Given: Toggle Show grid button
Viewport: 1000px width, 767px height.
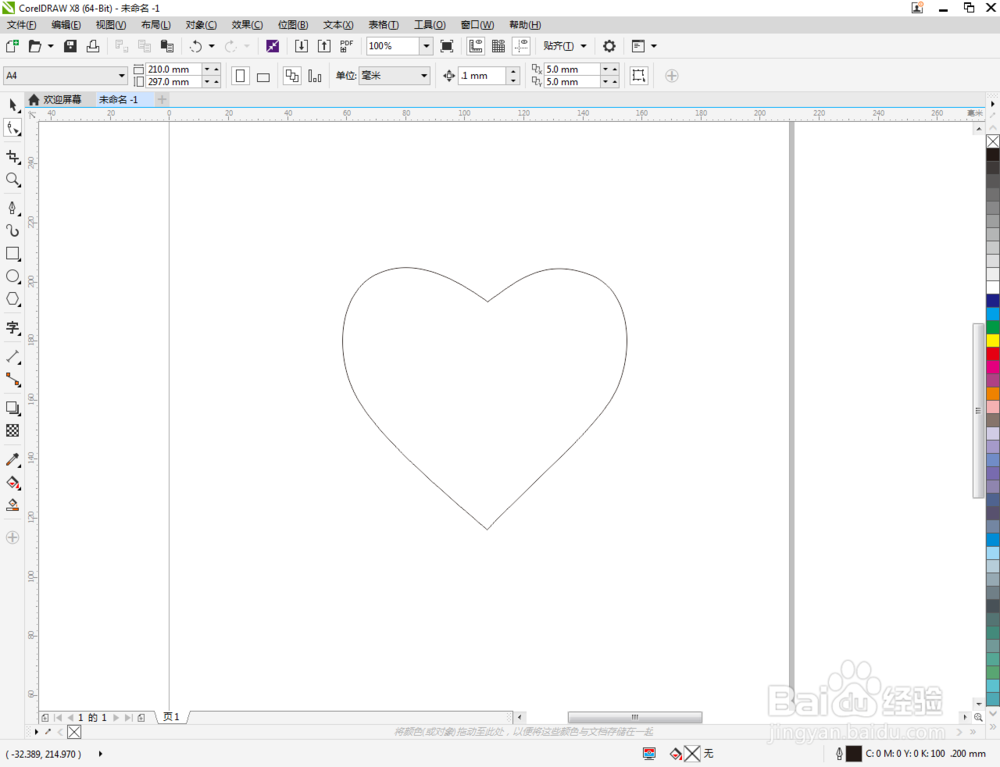Looking at the screenshot, I should coord(499,46).
